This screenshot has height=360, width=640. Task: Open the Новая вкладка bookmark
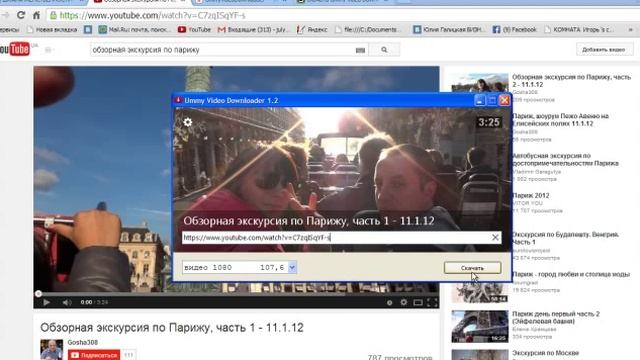[x=52, y=29]
